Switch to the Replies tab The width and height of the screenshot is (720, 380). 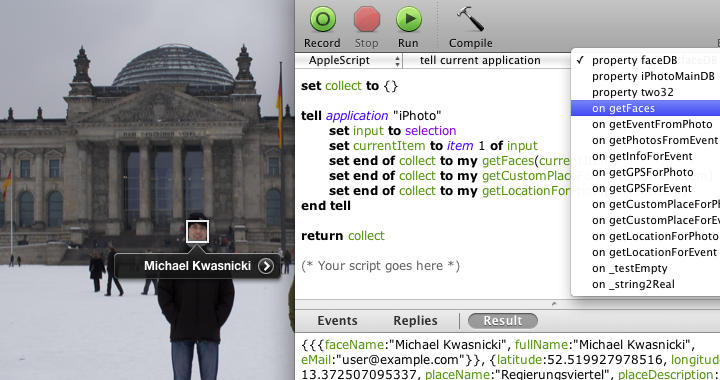point(415,321)
